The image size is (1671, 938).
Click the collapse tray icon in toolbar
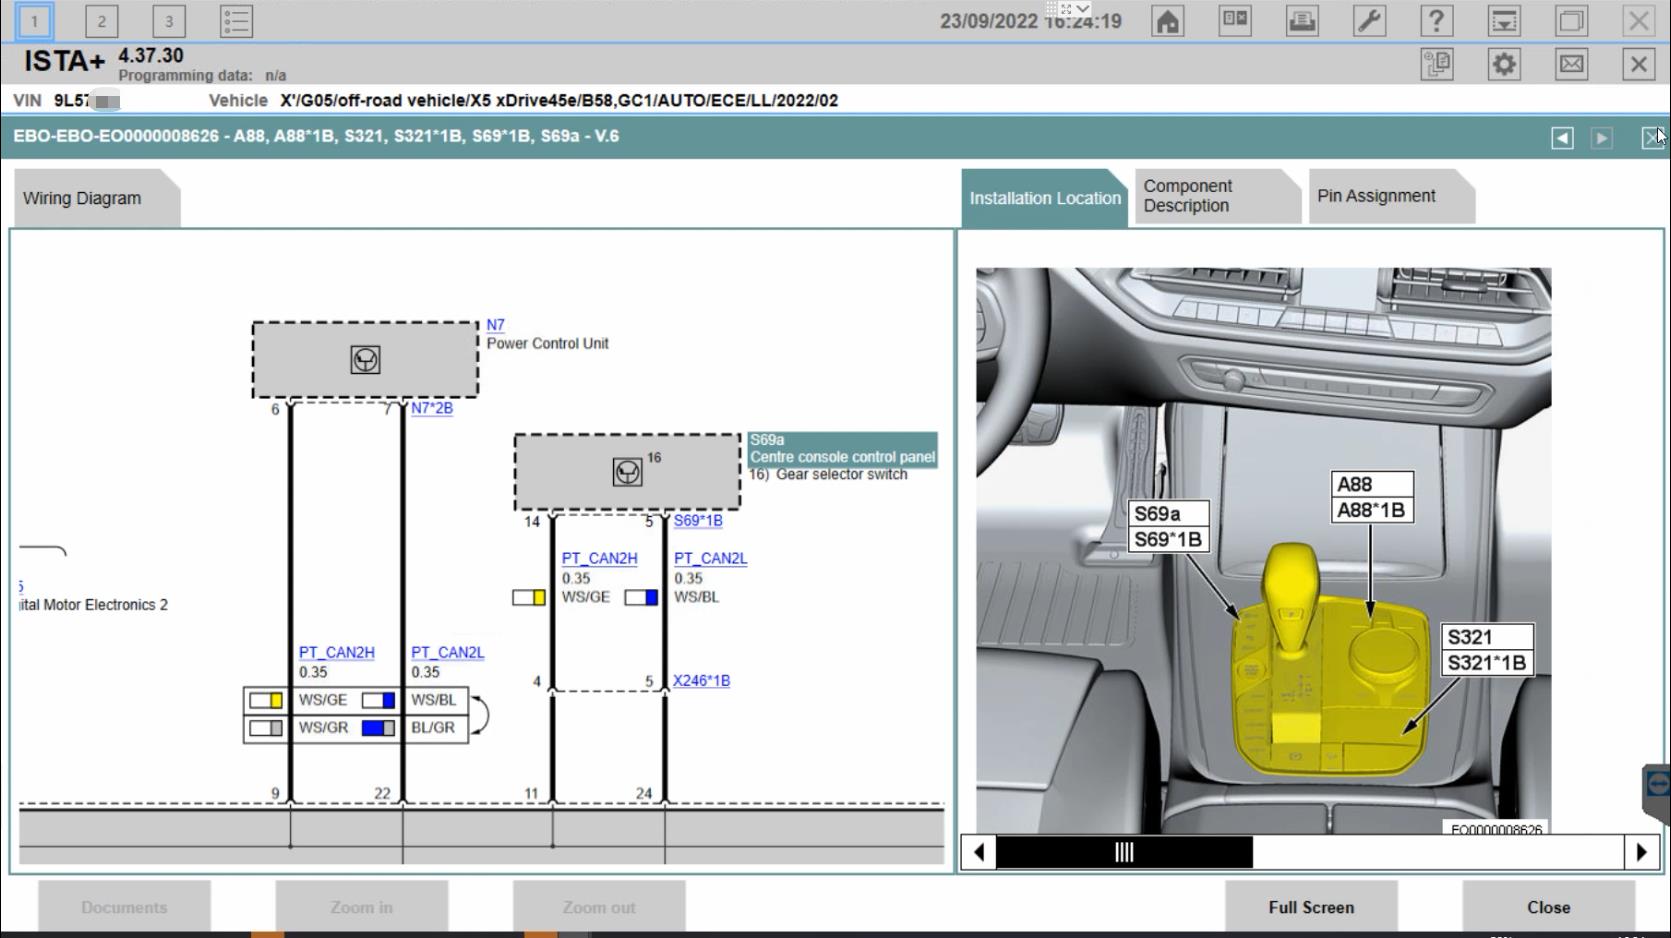(1504, 21)
